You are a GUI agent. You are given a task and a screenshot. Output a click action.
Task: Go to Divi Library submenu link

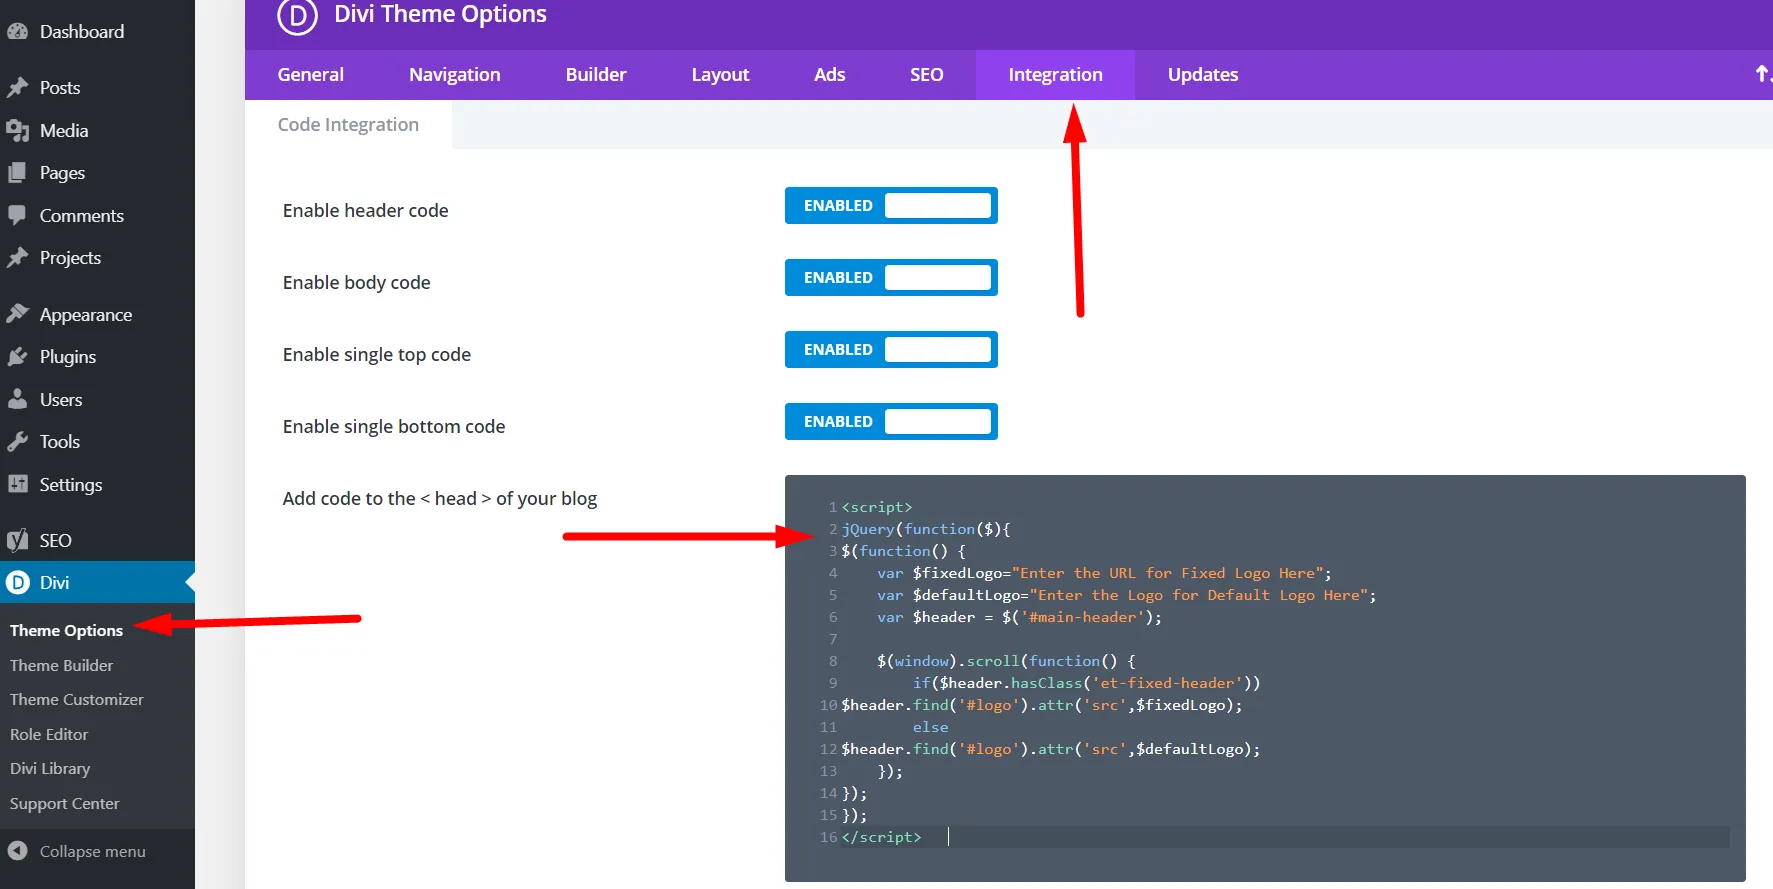(x=50, y=768)
